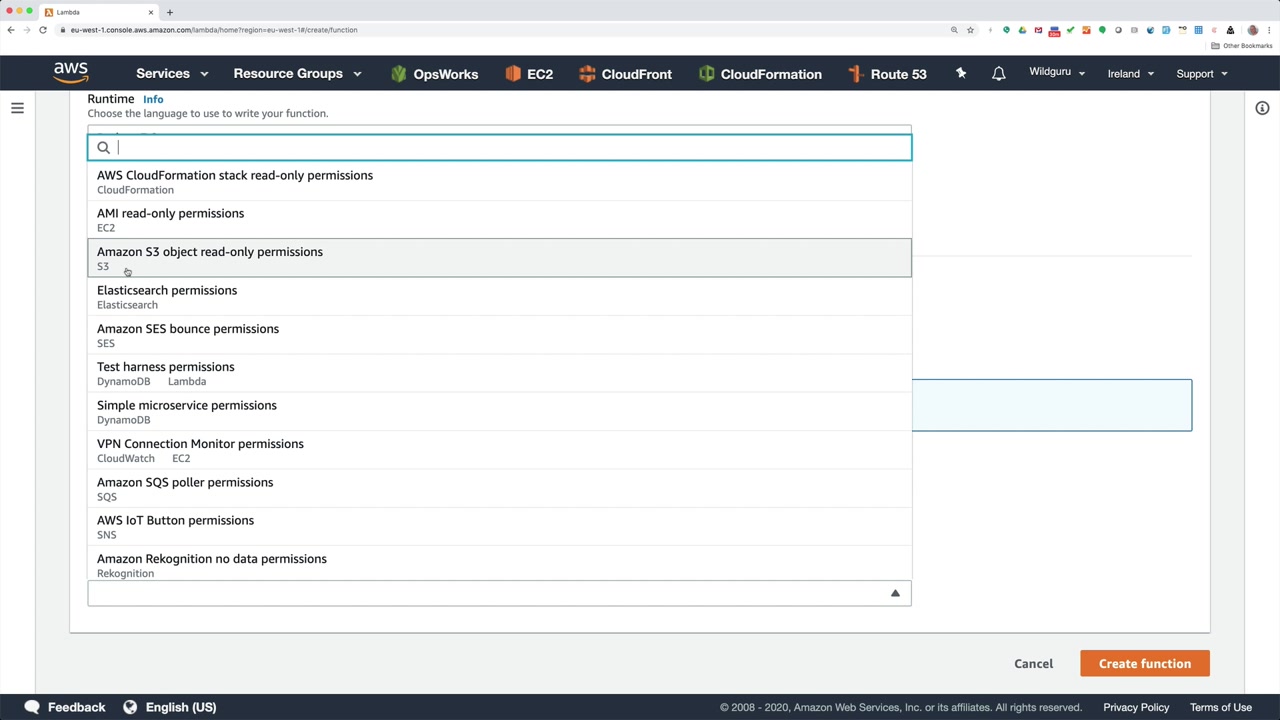The height and width of the screenshot is (720, 1280).
Task: Open the notifications bell
Action: (x=998, y=74)
